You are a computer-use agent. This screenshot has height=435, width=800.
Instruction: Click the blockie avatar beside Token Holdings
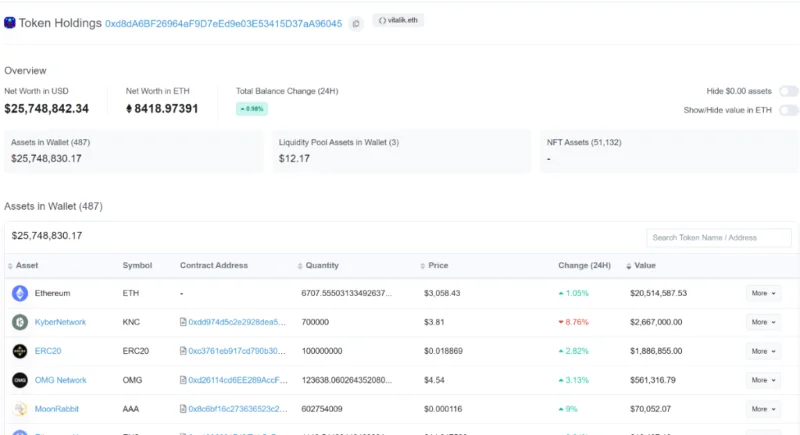click(10, 23)
